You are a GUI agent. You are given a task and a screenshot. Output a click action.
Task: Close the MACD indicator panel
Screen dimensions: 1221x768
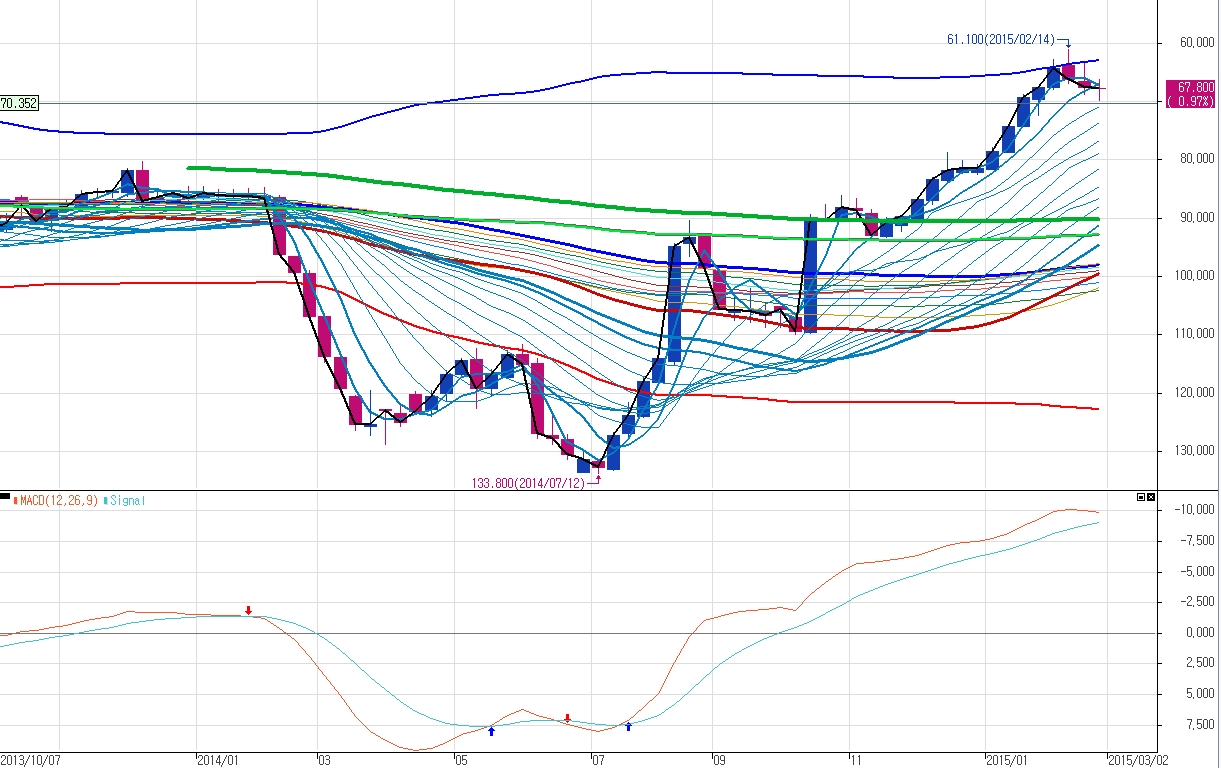[1150, 497]
